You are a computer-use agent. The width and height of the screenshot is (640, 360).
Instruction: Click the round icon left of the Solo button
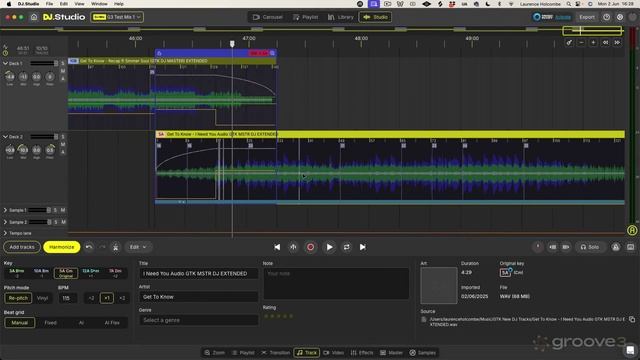click(x=538, y=247)
